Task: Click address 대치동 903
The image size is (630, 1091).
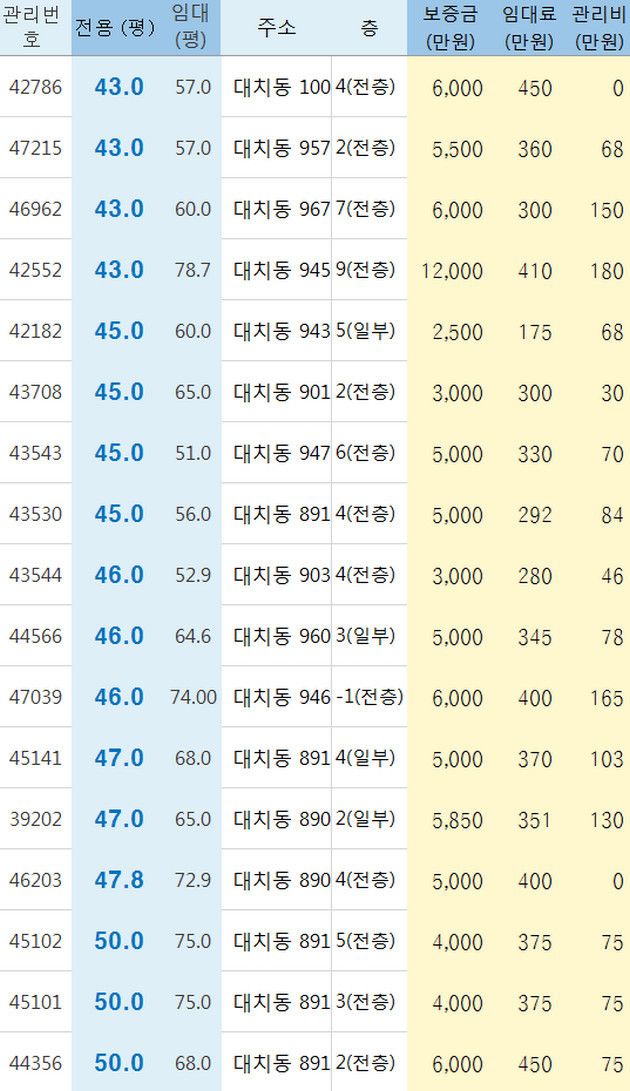Action: (x=282, y=575)
